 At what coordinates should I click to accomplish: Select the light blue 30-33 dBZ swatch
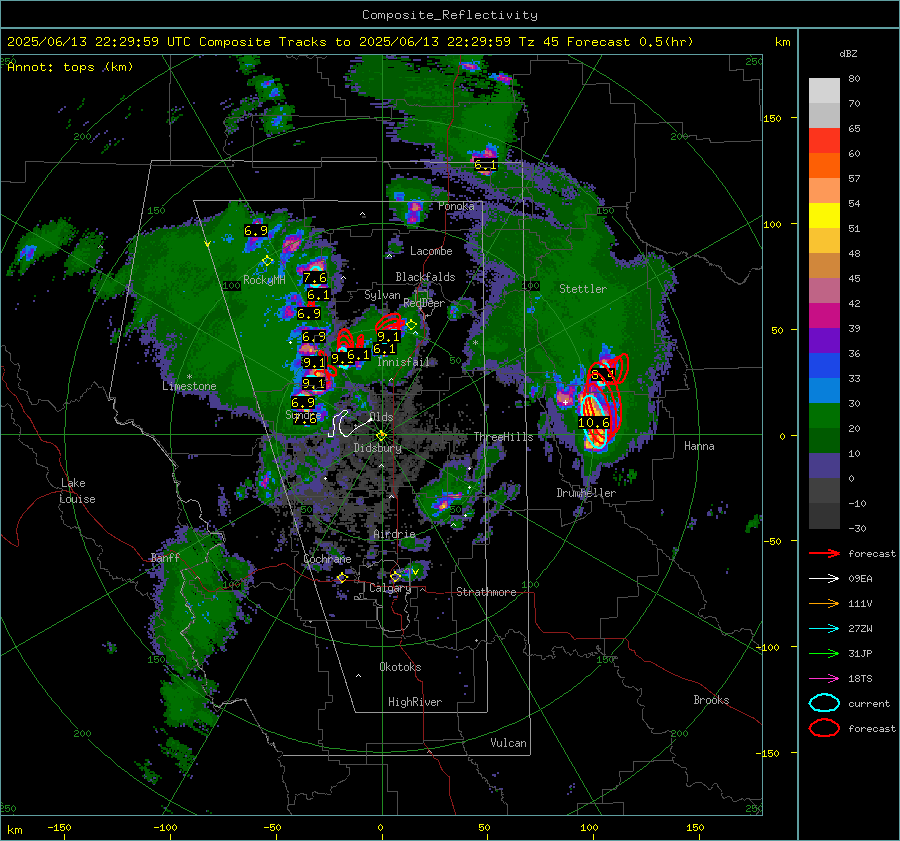[x=824, y=390]
